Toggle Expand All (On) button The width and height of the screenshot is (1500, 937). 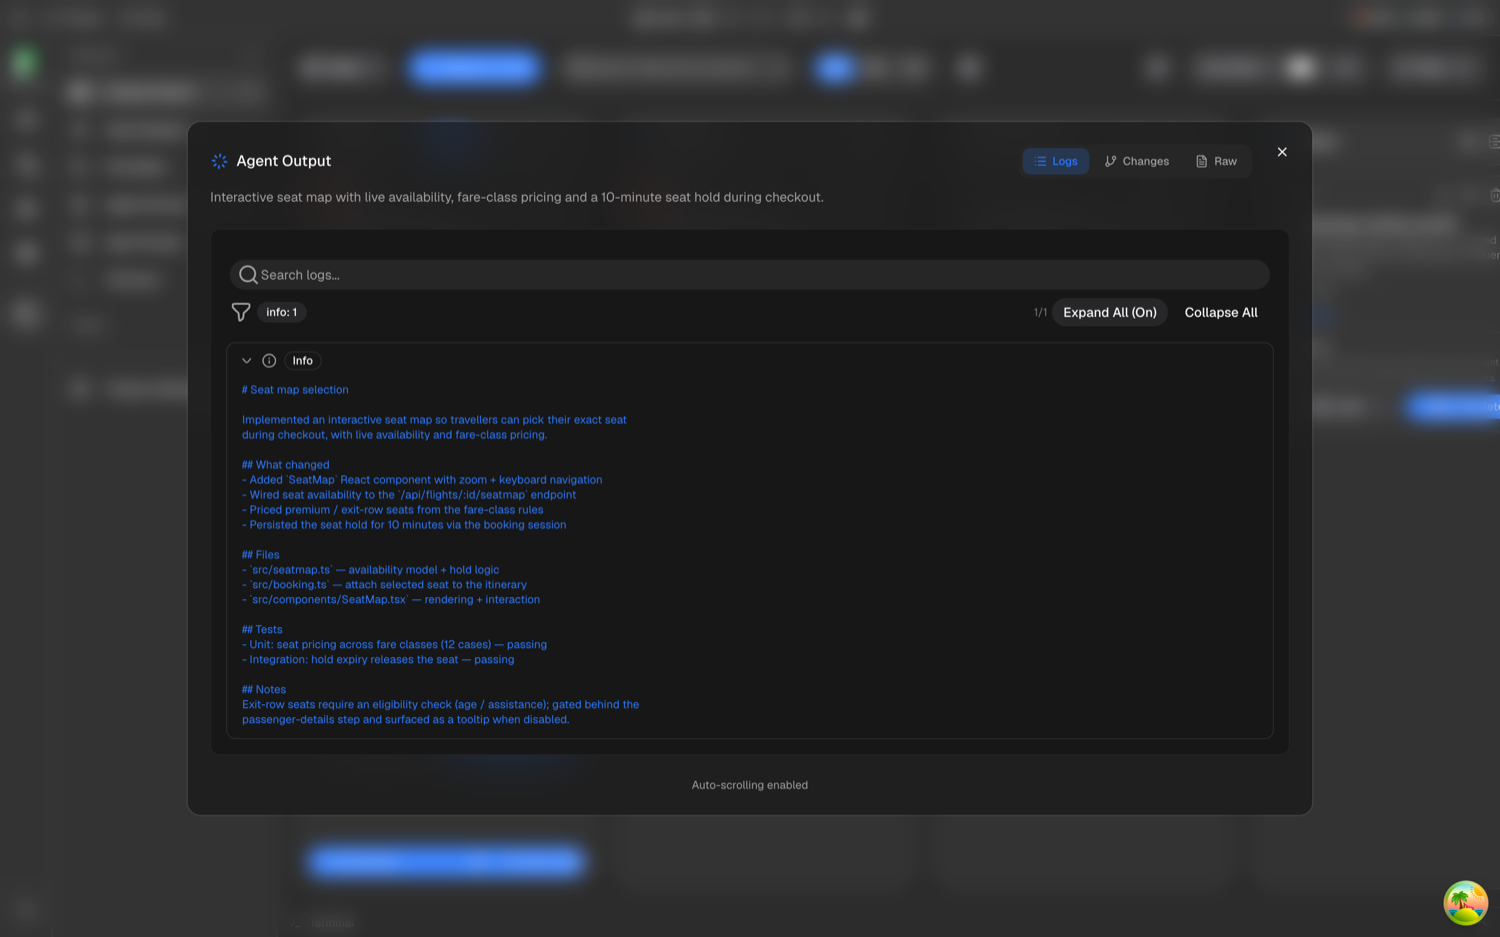click(x=1110, y=312)
